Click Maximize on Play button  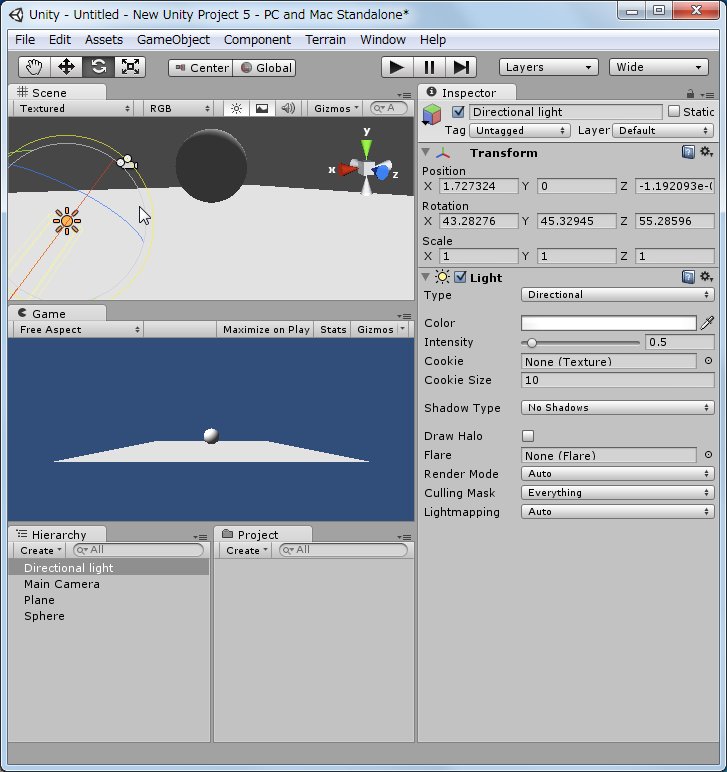click(x=266, y=329)
